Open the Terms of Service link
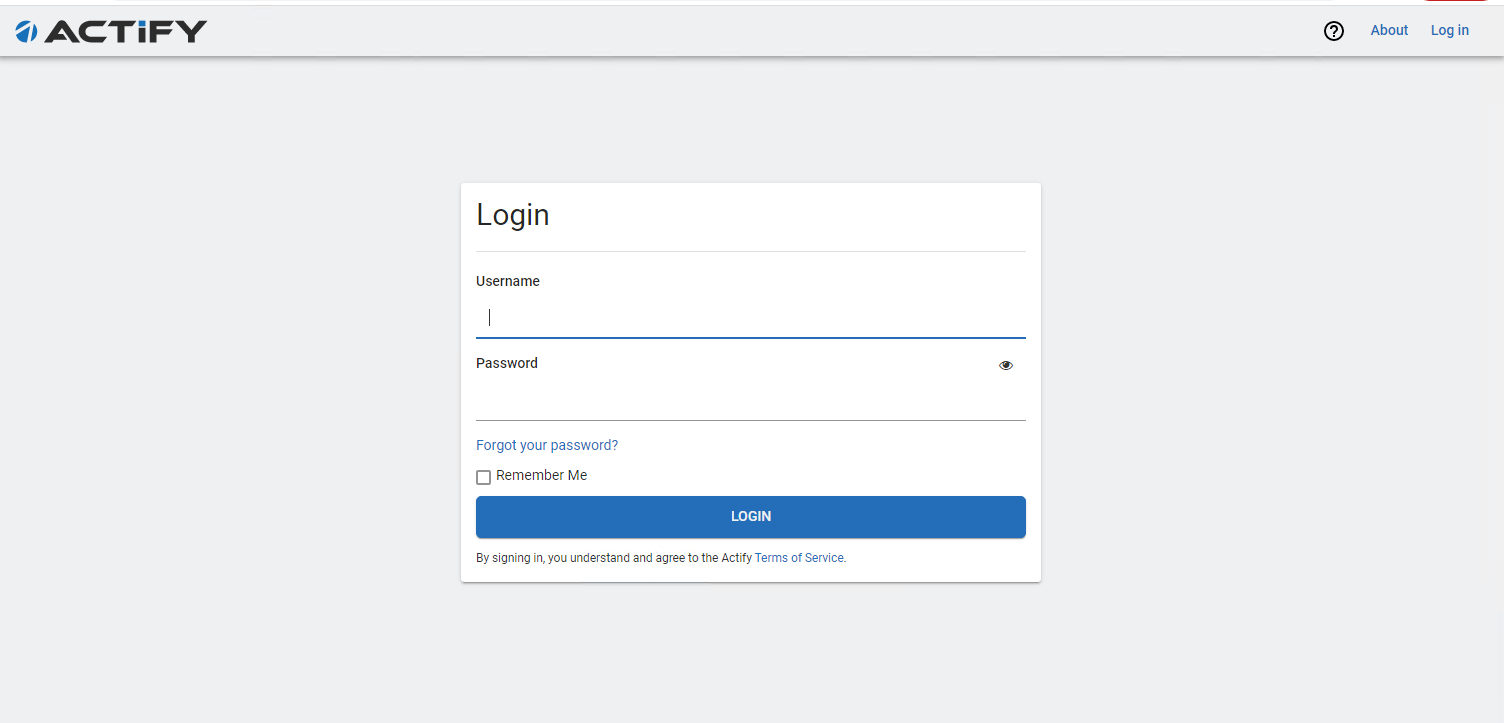The image size is (1504, 723). pyautogui.click(x=799, y=558)
